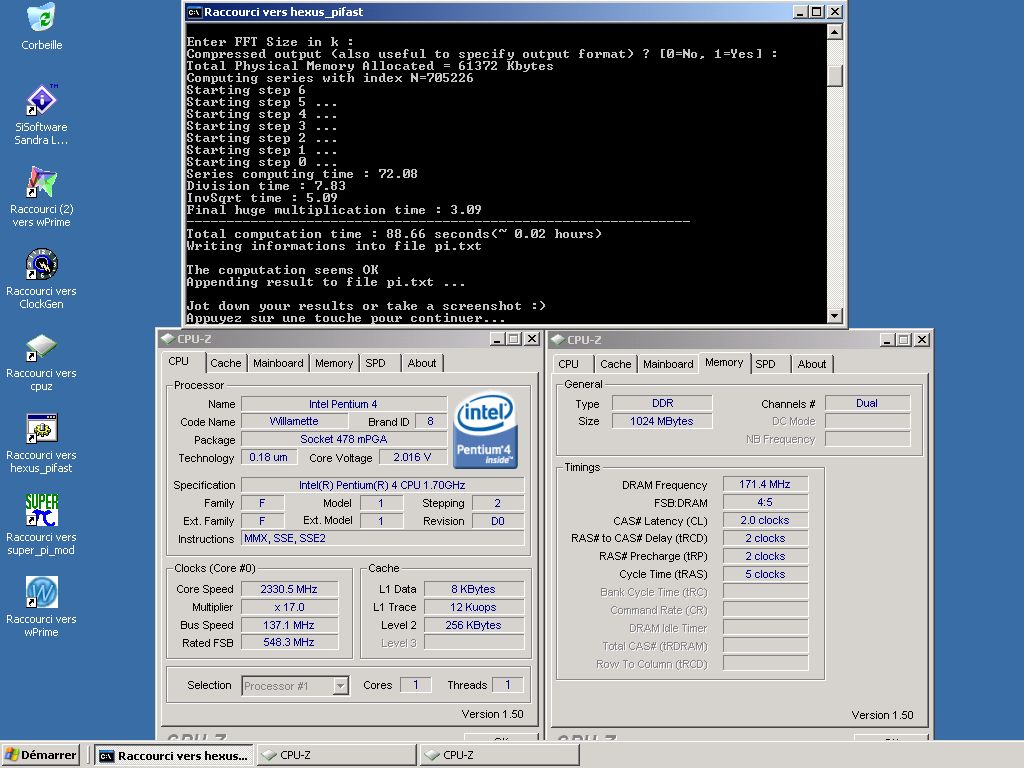
Task: Open the Corbeille recycle bin icon
Action: (x=42, y=18)
